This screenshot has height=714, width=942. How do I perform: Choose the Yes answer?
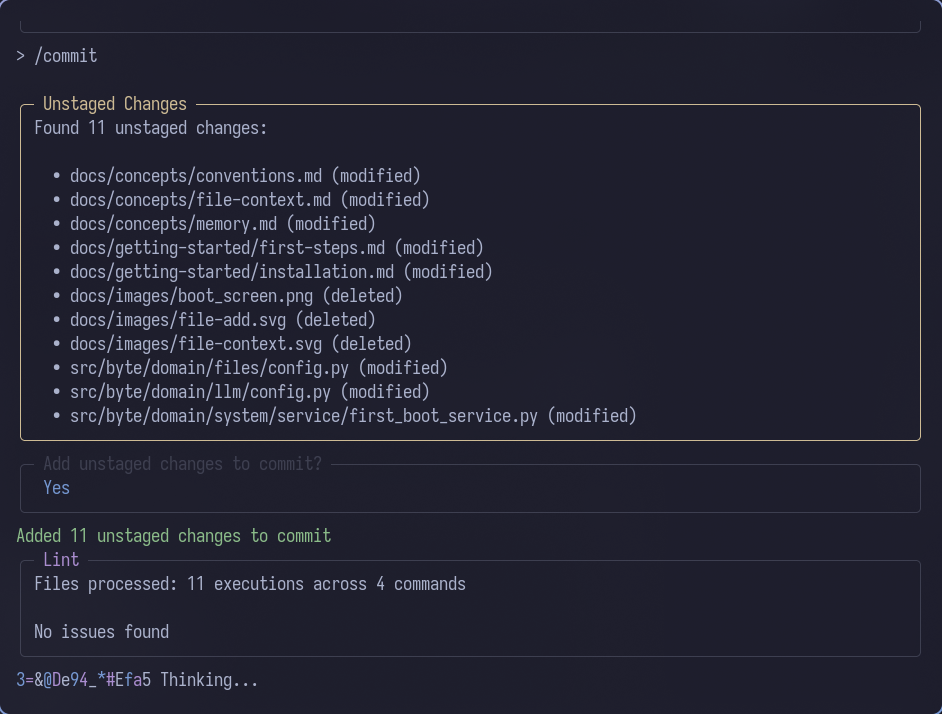57,488
